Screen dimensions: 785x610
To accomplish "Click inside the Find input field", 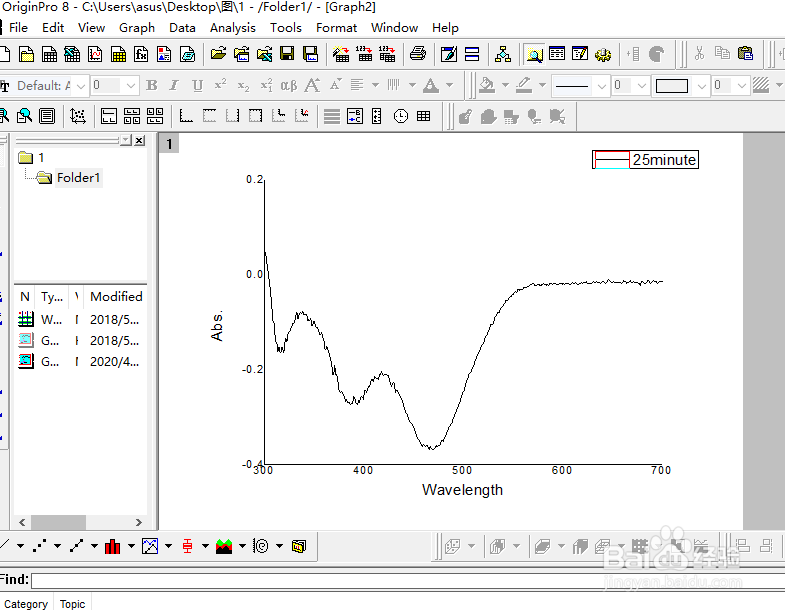I will (x=408, y=580).
